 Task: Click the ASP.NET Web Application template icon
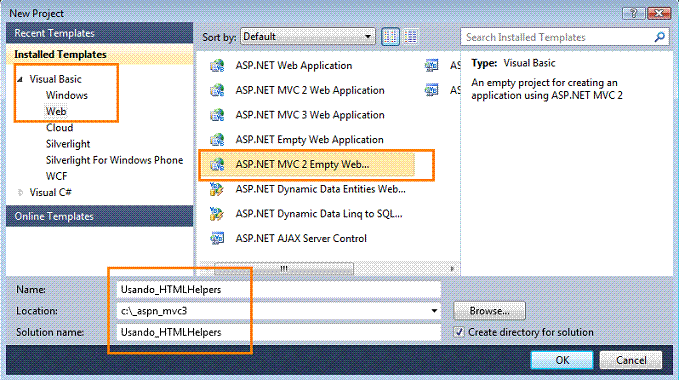(x=217, y=66)
